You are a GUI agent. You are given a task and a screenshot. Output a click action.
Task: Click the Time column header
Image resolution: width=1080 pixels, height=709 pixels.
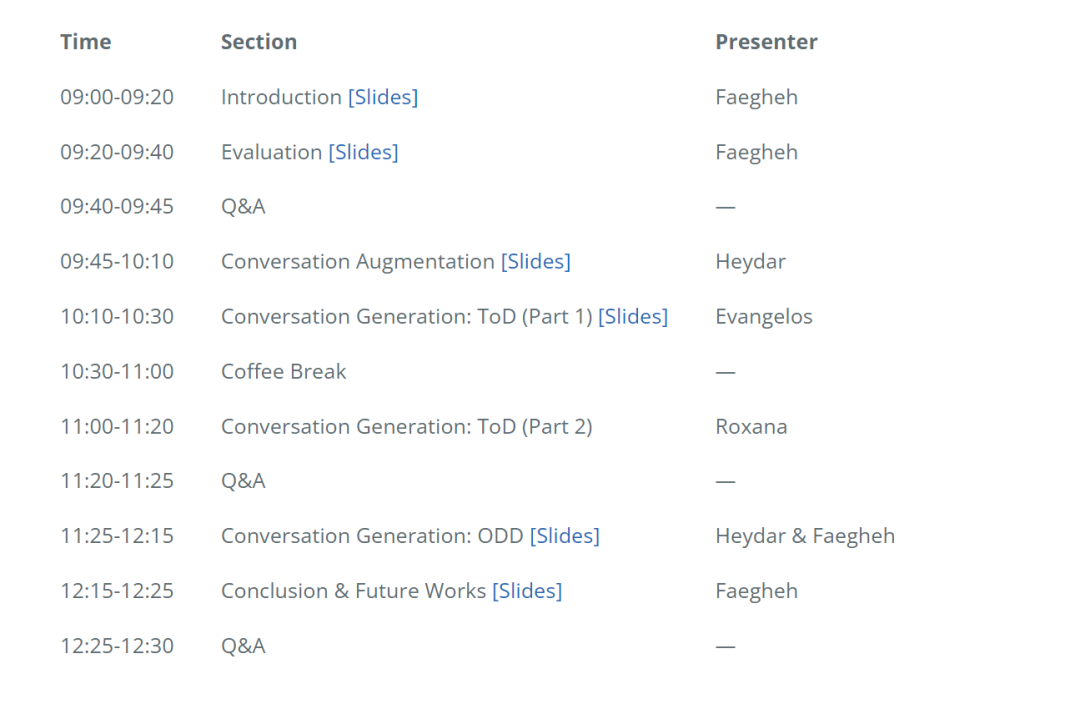click(85, 42)
